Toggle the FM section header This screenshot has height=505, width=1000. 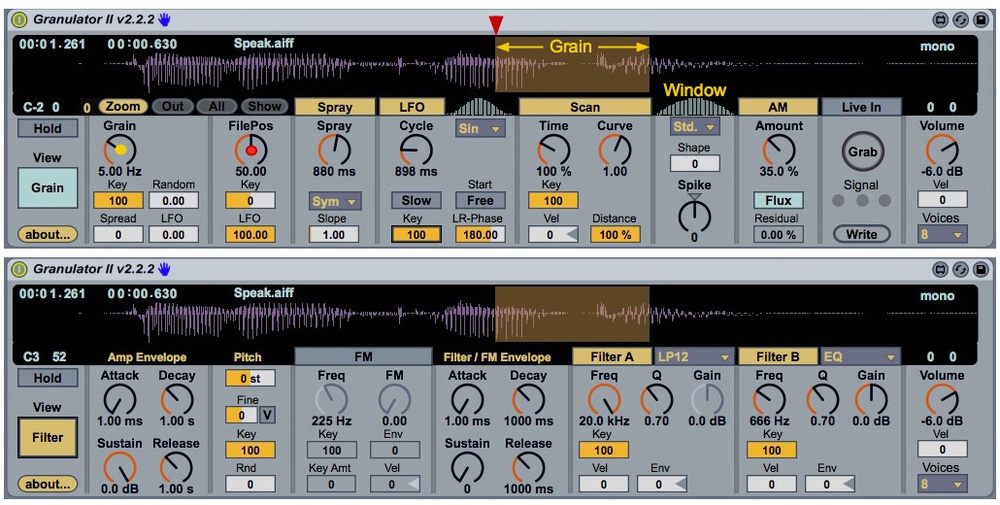coord(363,356)
